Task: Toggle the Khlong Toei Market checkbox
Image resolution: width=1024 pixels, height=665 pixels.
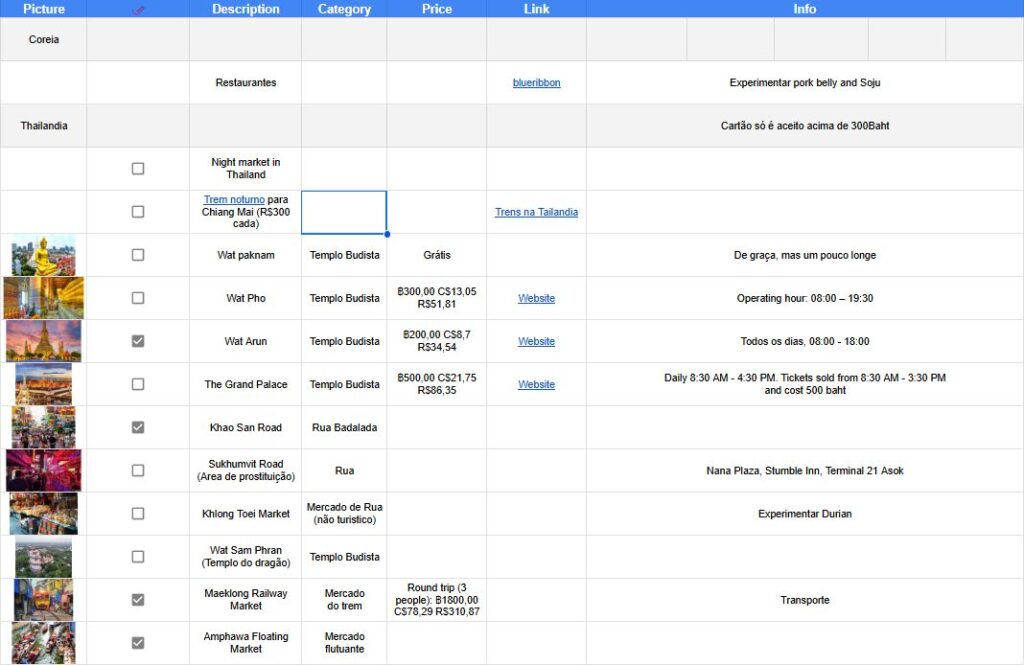Action: [x=138, y=513]
